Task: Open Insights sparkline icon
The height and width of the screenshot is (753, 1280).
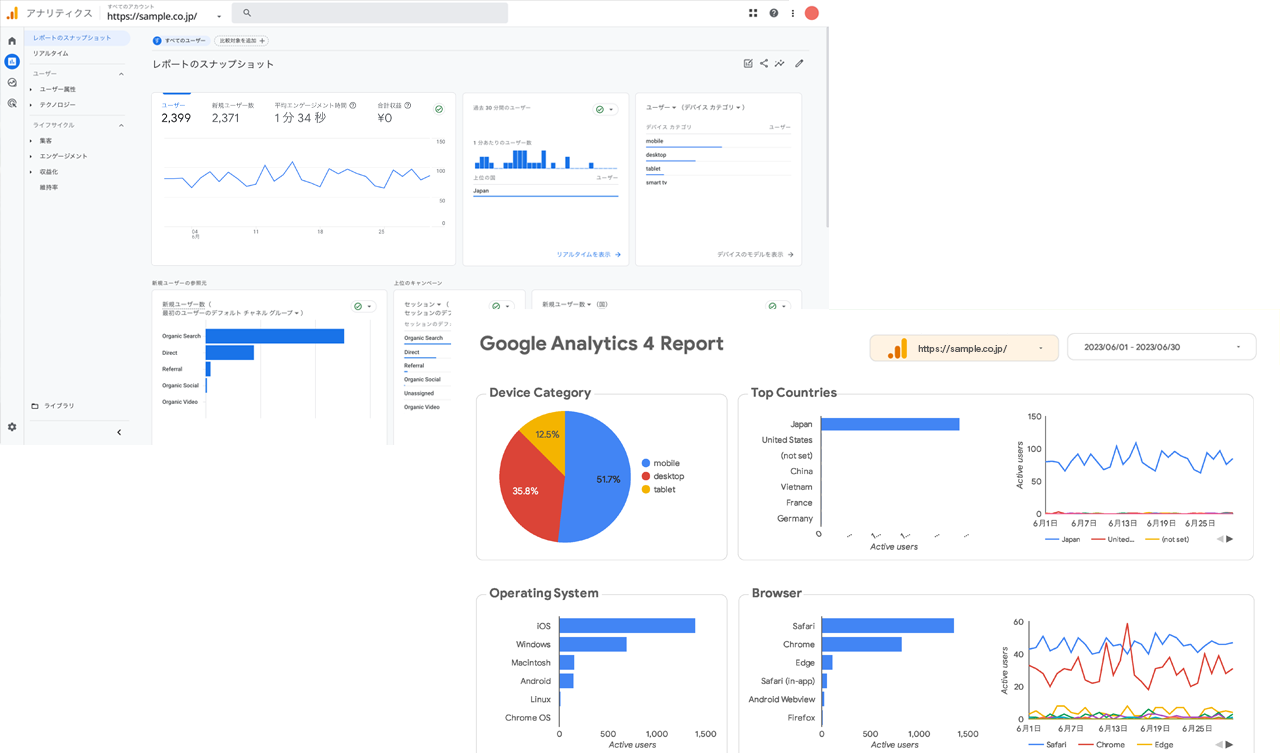Action: click(x=780, y=64)
